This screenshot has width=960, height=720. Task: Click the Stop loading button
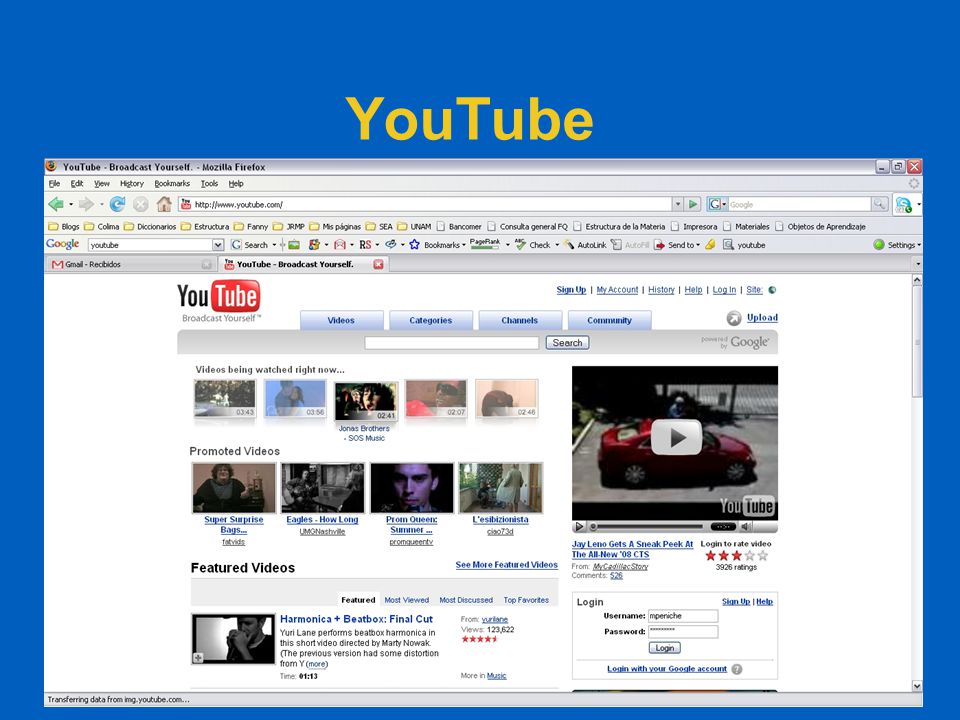141,204
